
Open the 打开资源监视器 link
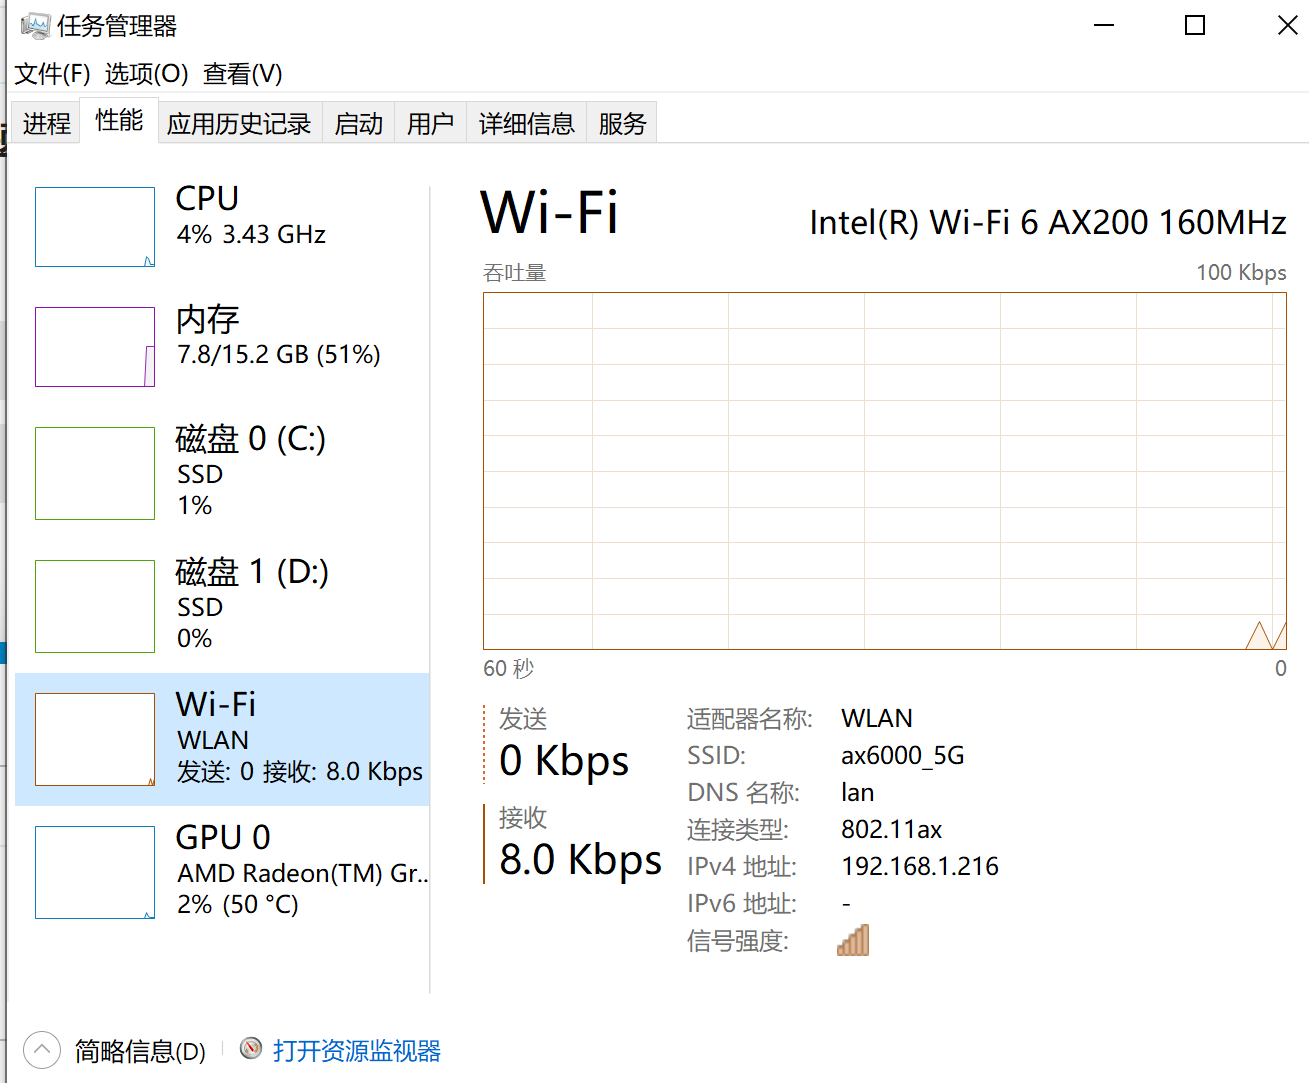coord(357,1050)
